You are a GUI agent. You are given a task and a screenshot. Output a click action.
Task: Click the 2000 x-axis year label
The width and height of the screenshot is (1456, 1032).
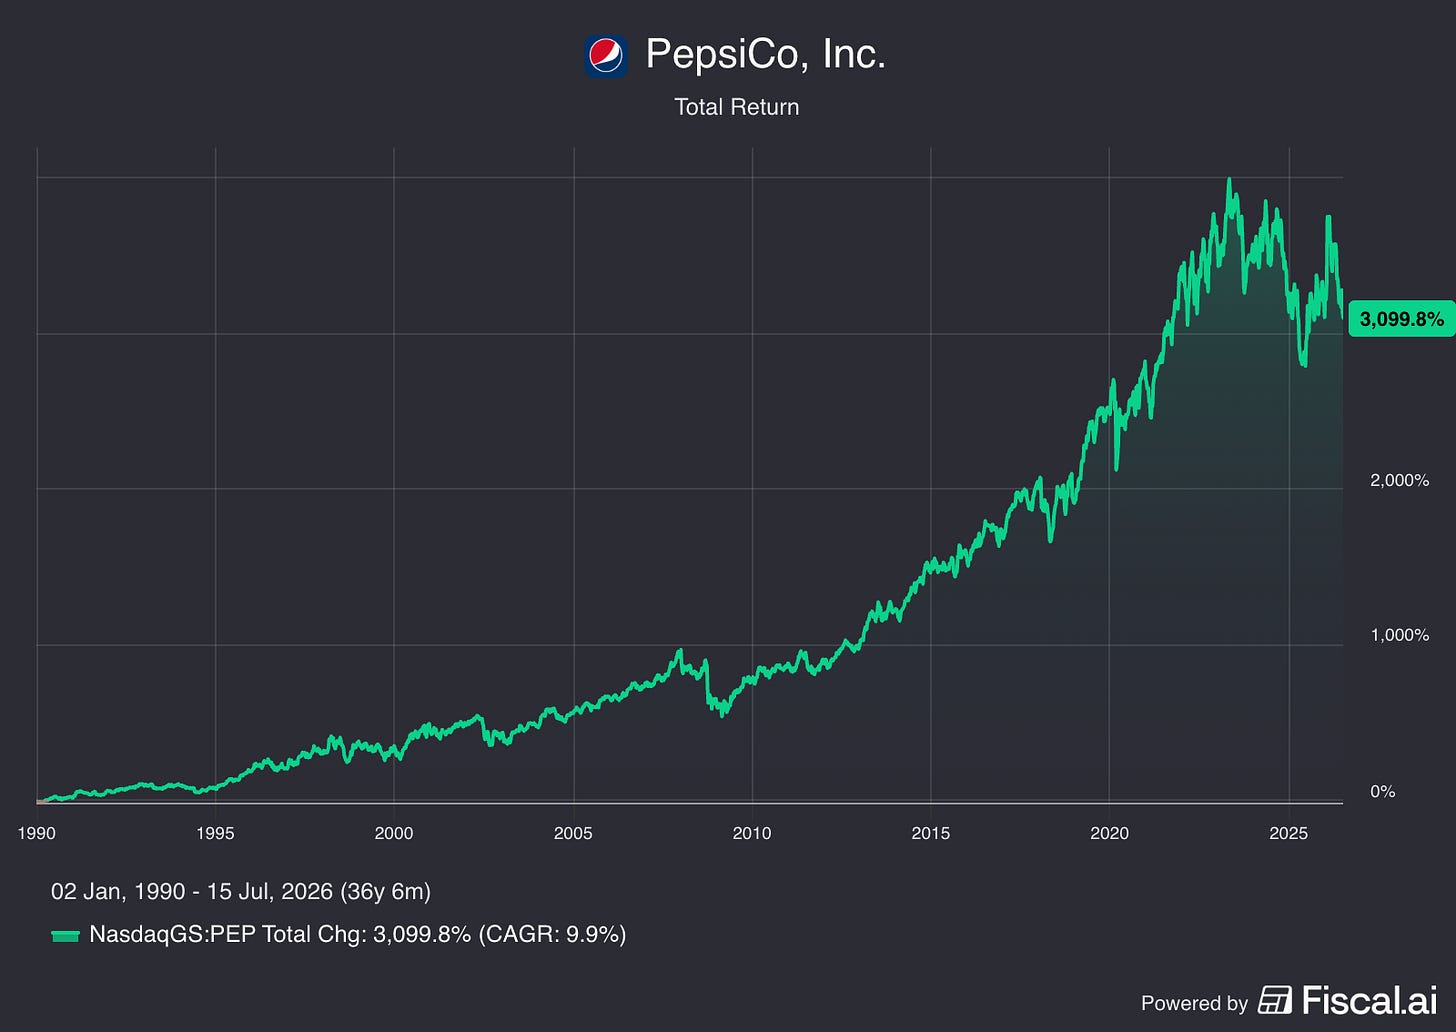(394, 833)
